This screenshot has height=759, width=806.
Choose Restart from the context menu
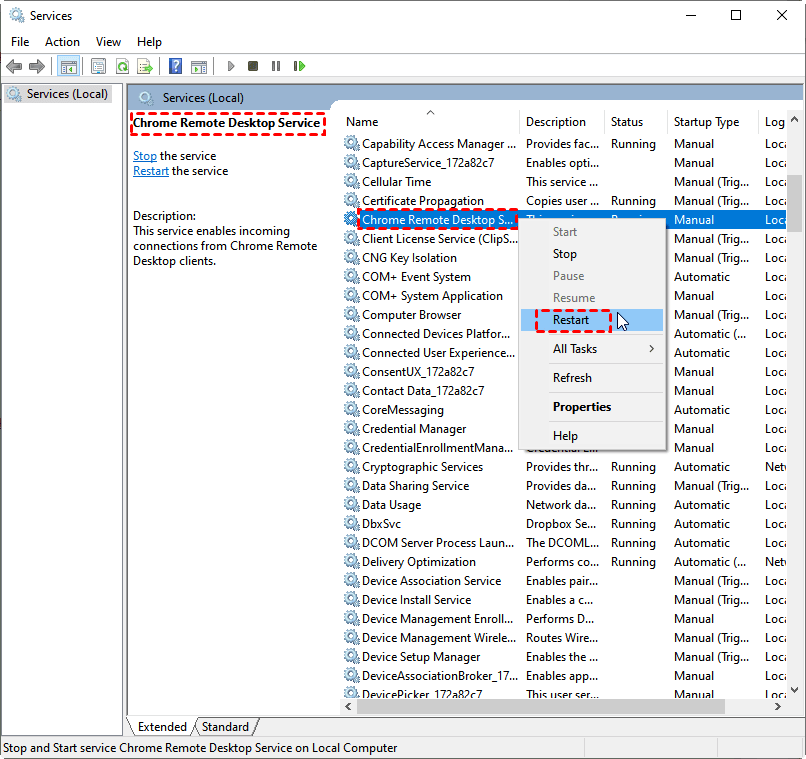click(571, 320)
